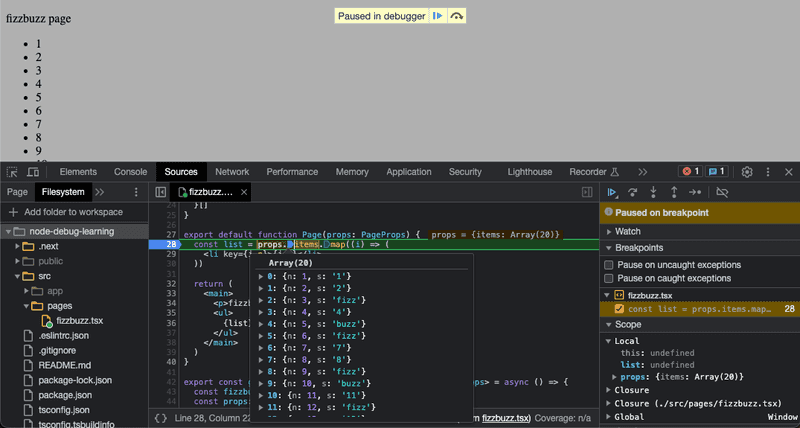Click the step over next function call icon

(x=633, y=192)
